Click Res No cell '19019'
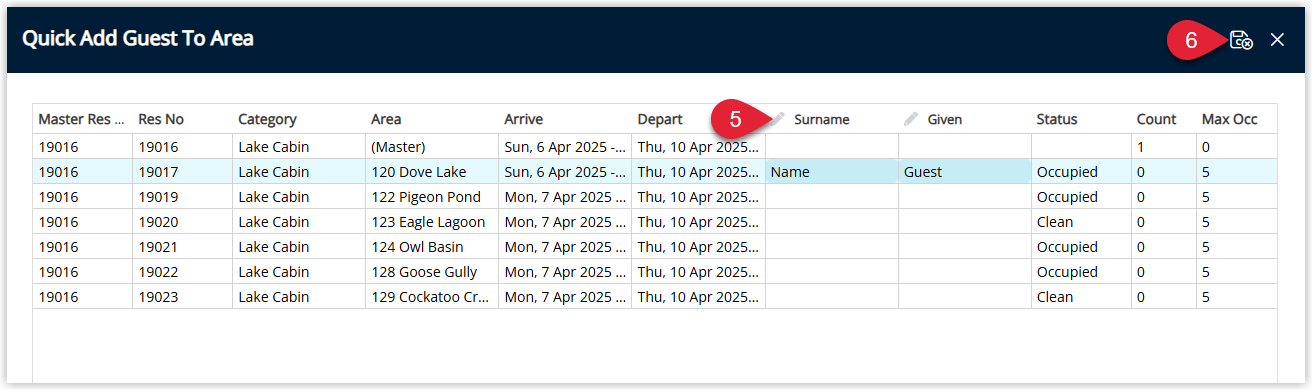 [x=182, y=197]
